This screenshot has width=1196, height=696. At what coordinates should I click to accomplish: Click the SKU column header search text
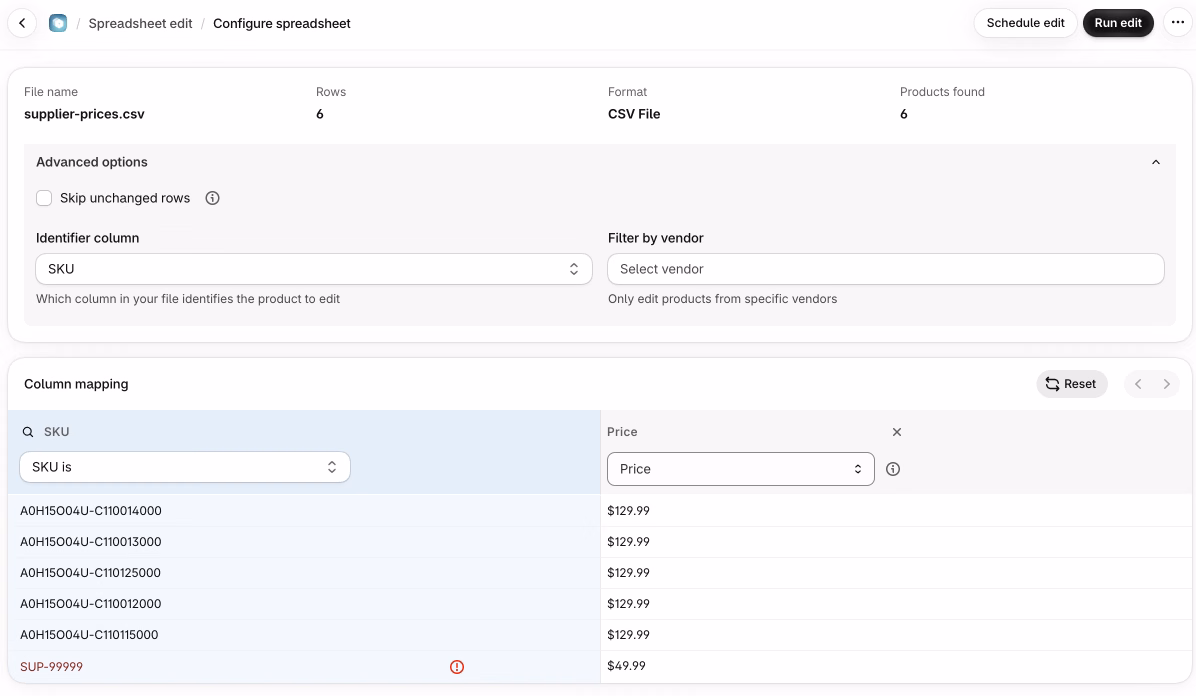56,432
